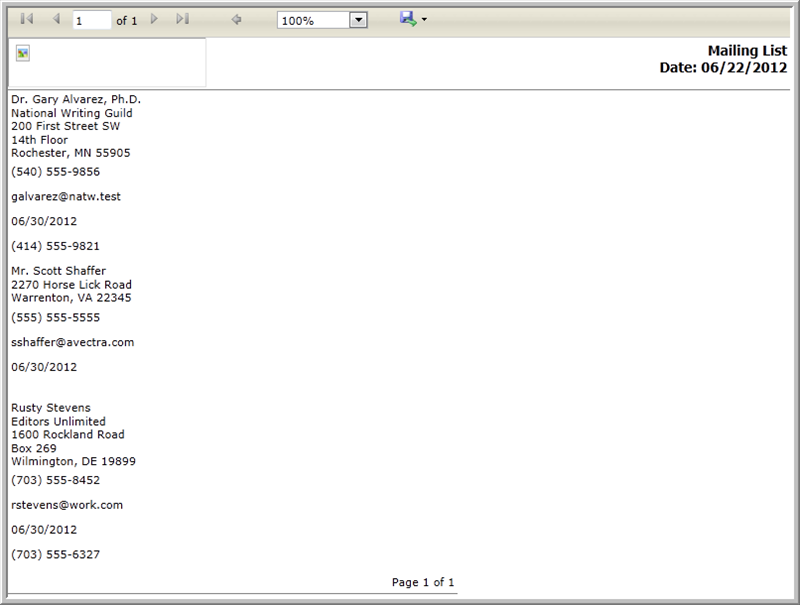This screenshot has height=605, width=800.
Task: Click the export save disk icon
Action: [x=408, y=19]
